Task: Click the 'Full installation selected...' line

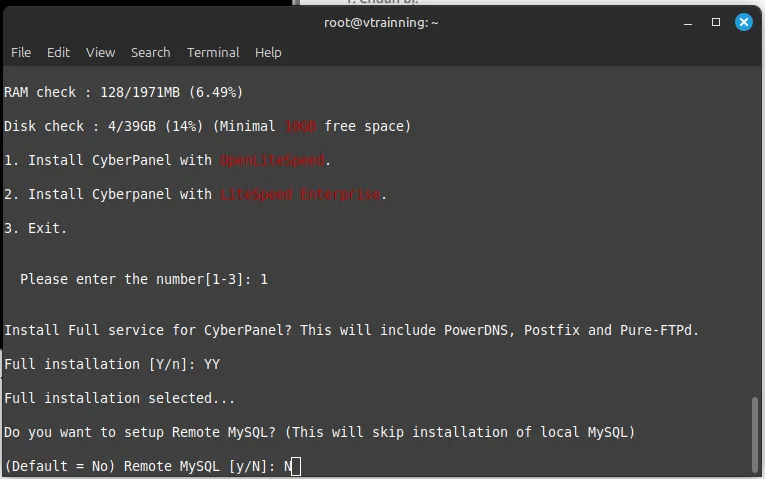Action: click(119, 398)
